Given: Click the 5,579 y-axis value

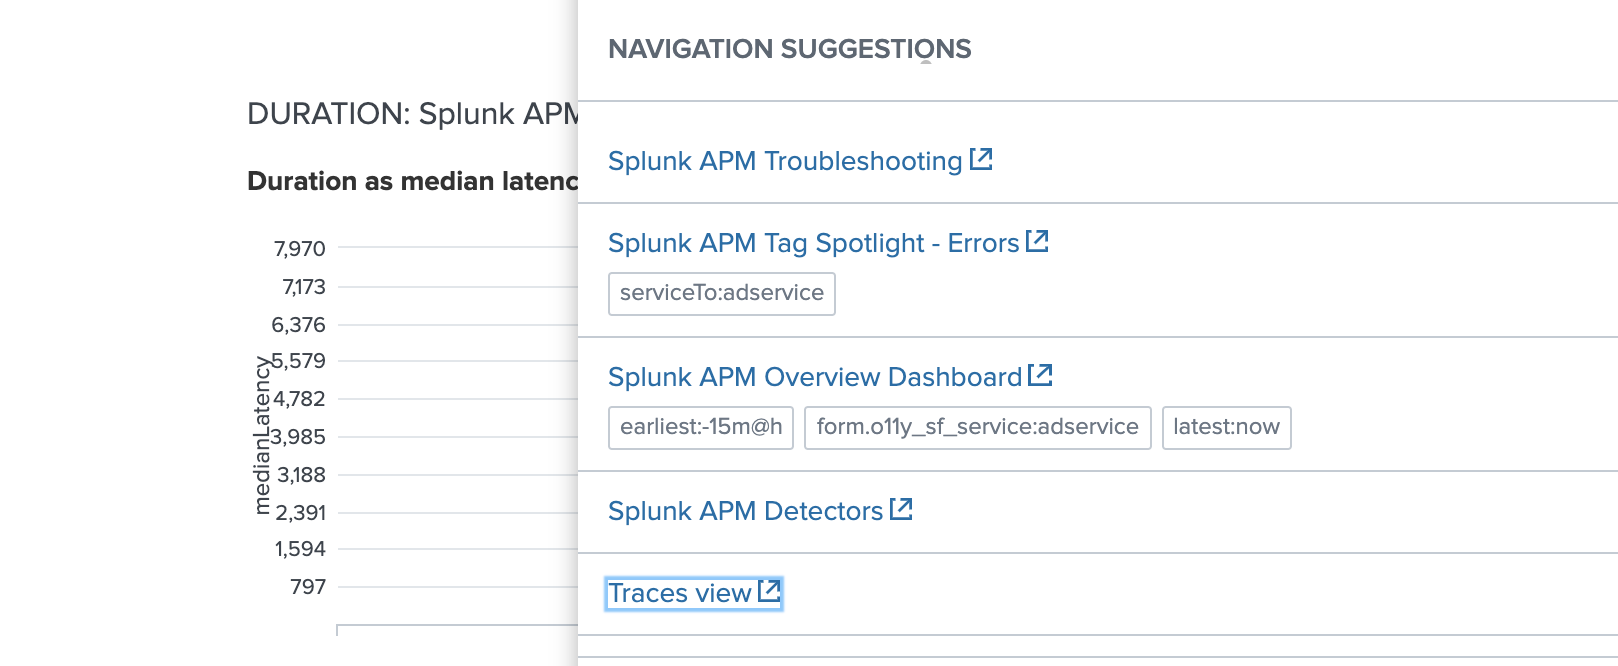Looking at the screenshot, I should [x=299, y=361].
